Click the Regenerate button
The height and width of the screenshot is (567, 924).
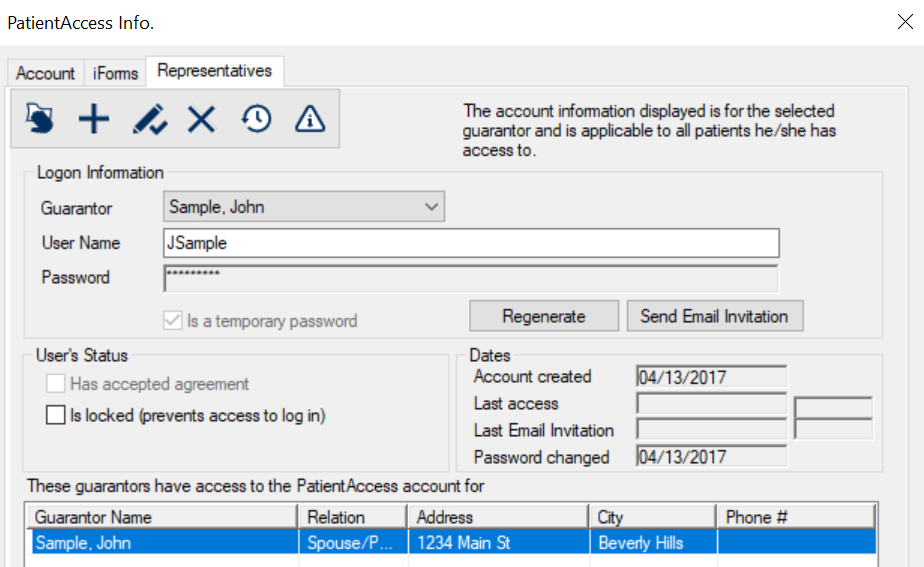point(544,316)
